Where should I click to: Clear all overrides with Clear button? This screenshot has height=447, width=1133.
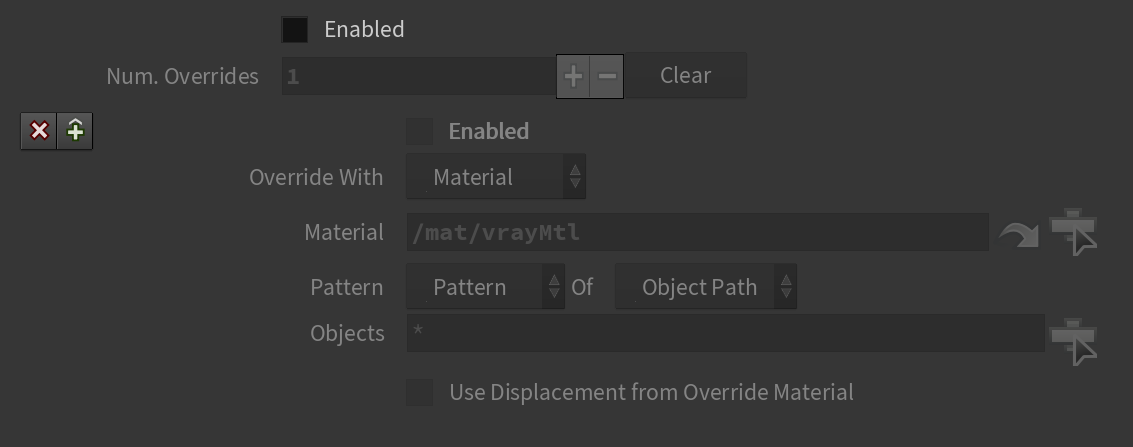tap(686, 76)
